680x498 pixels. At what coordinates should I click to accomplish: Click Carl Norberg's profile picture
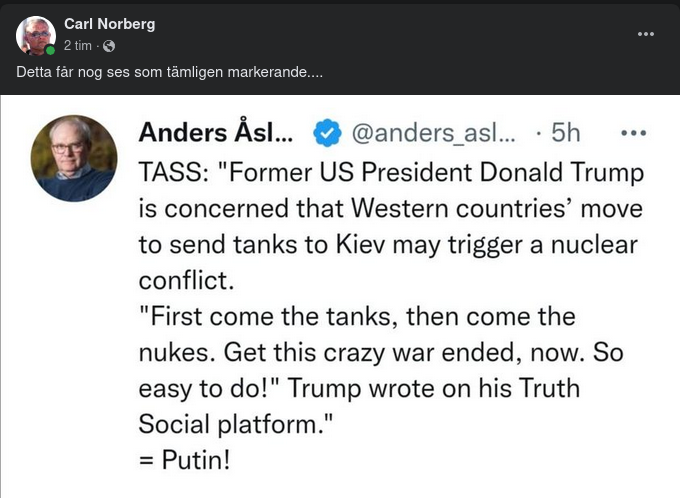click(35, 35)
